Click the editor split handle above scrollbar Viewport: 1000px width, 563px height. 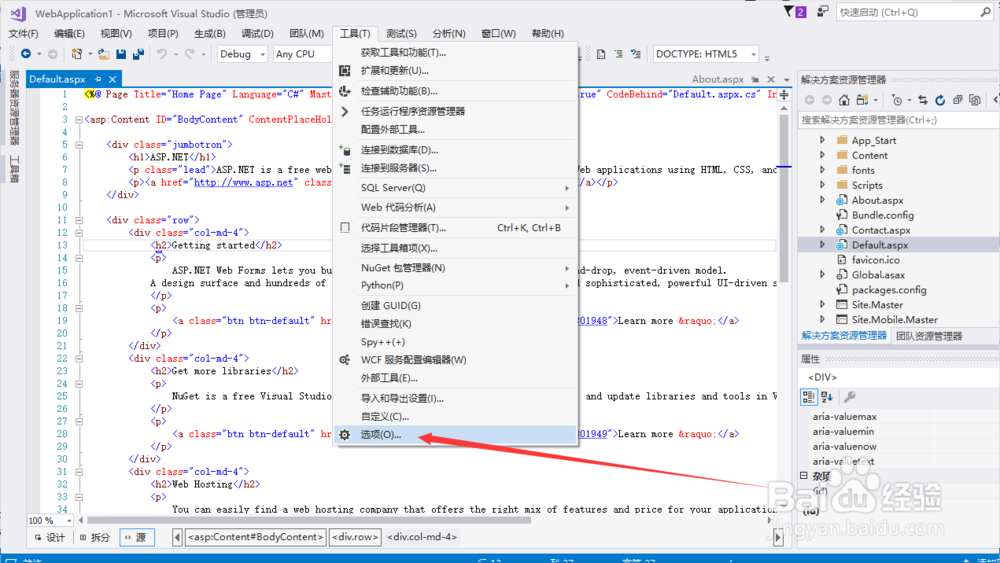pyautogui.click(x=784, y=94)
